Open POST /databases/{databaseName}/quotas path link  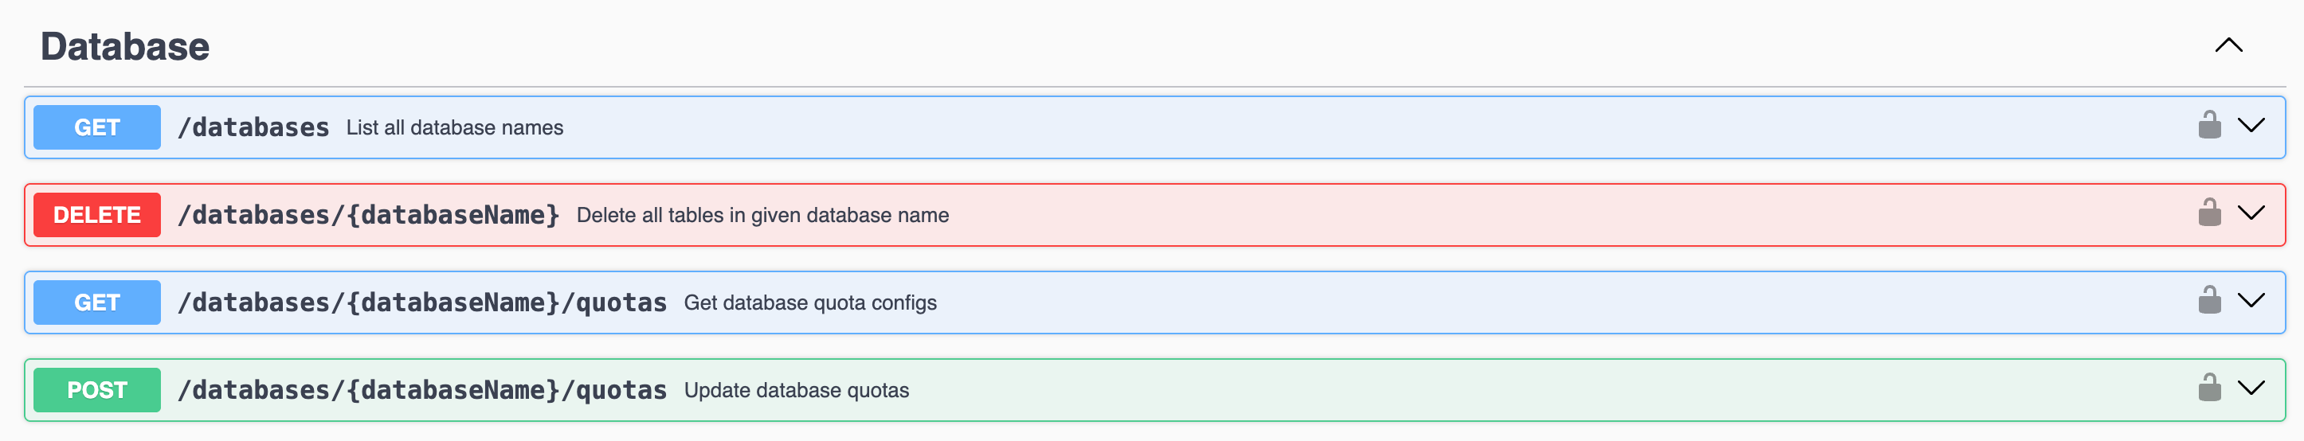422,390
